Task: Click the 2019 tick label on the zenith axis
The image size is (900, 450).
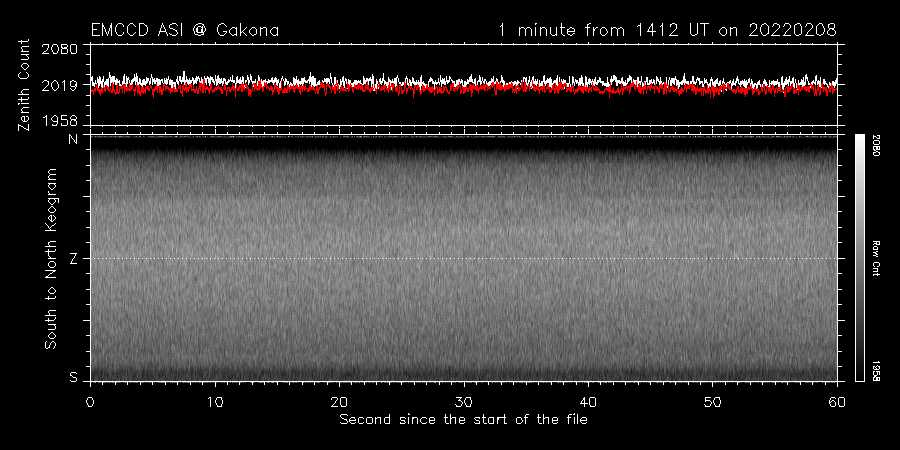Action: point(59,85)
